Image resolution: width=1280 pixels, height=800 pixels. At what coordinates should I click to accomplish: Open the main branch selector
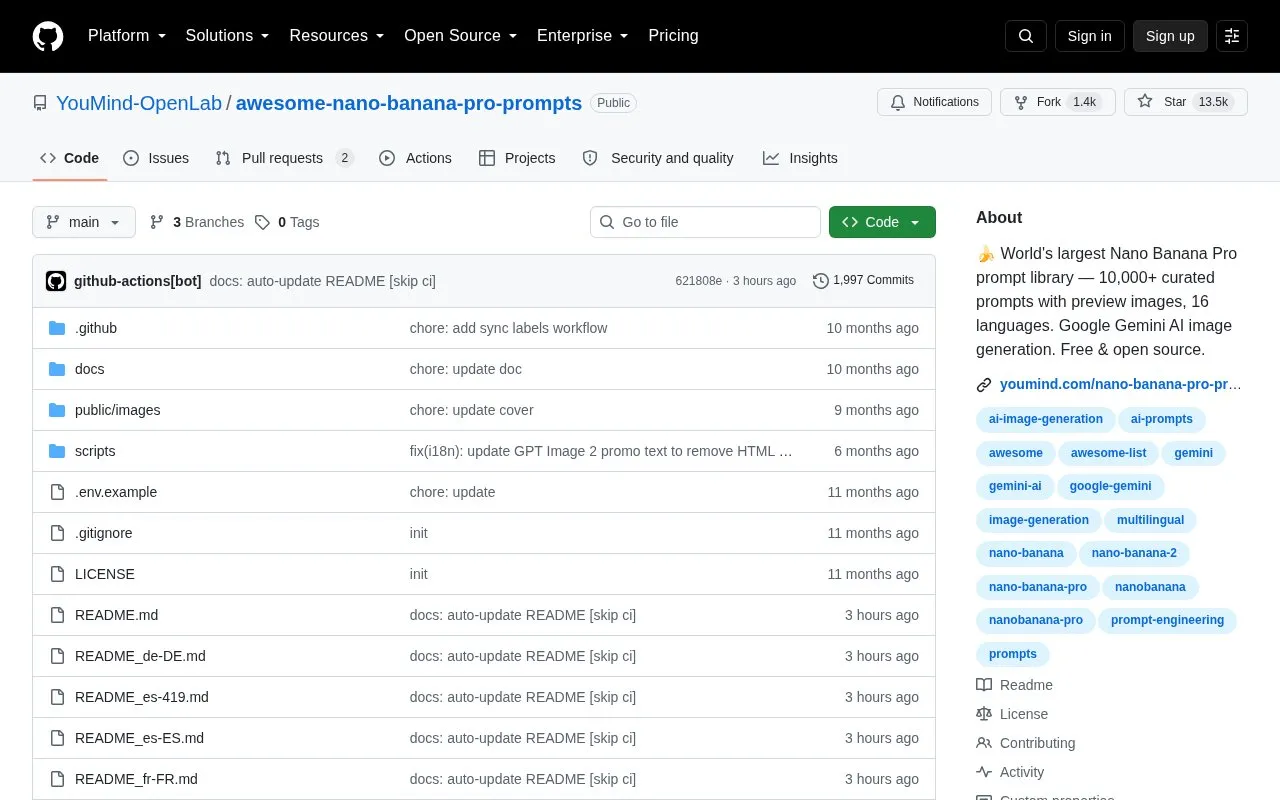pos(84,222)
